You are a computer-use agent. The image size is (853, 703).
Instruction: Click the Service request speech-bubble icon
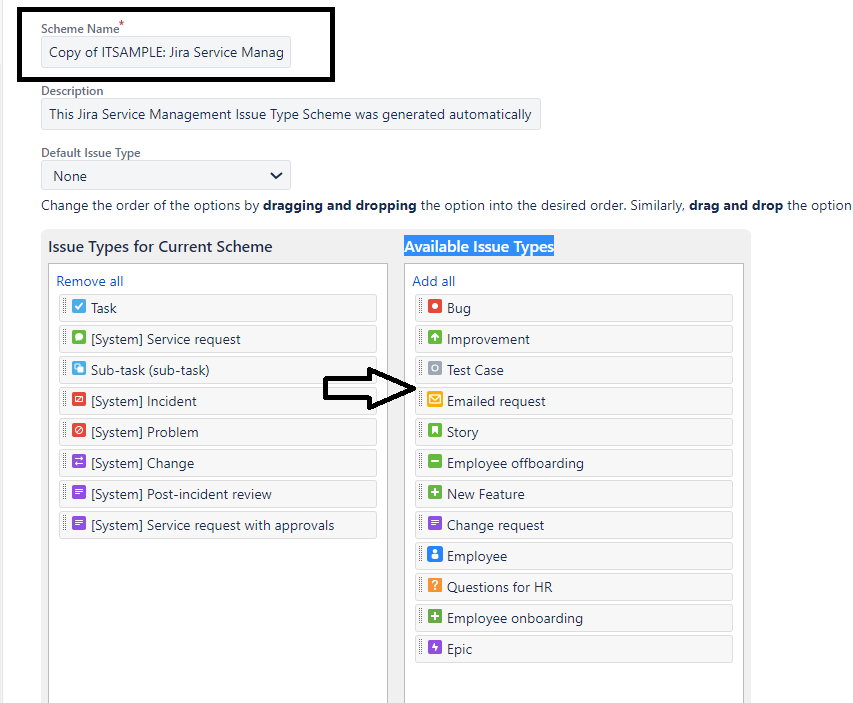[79, 337]
